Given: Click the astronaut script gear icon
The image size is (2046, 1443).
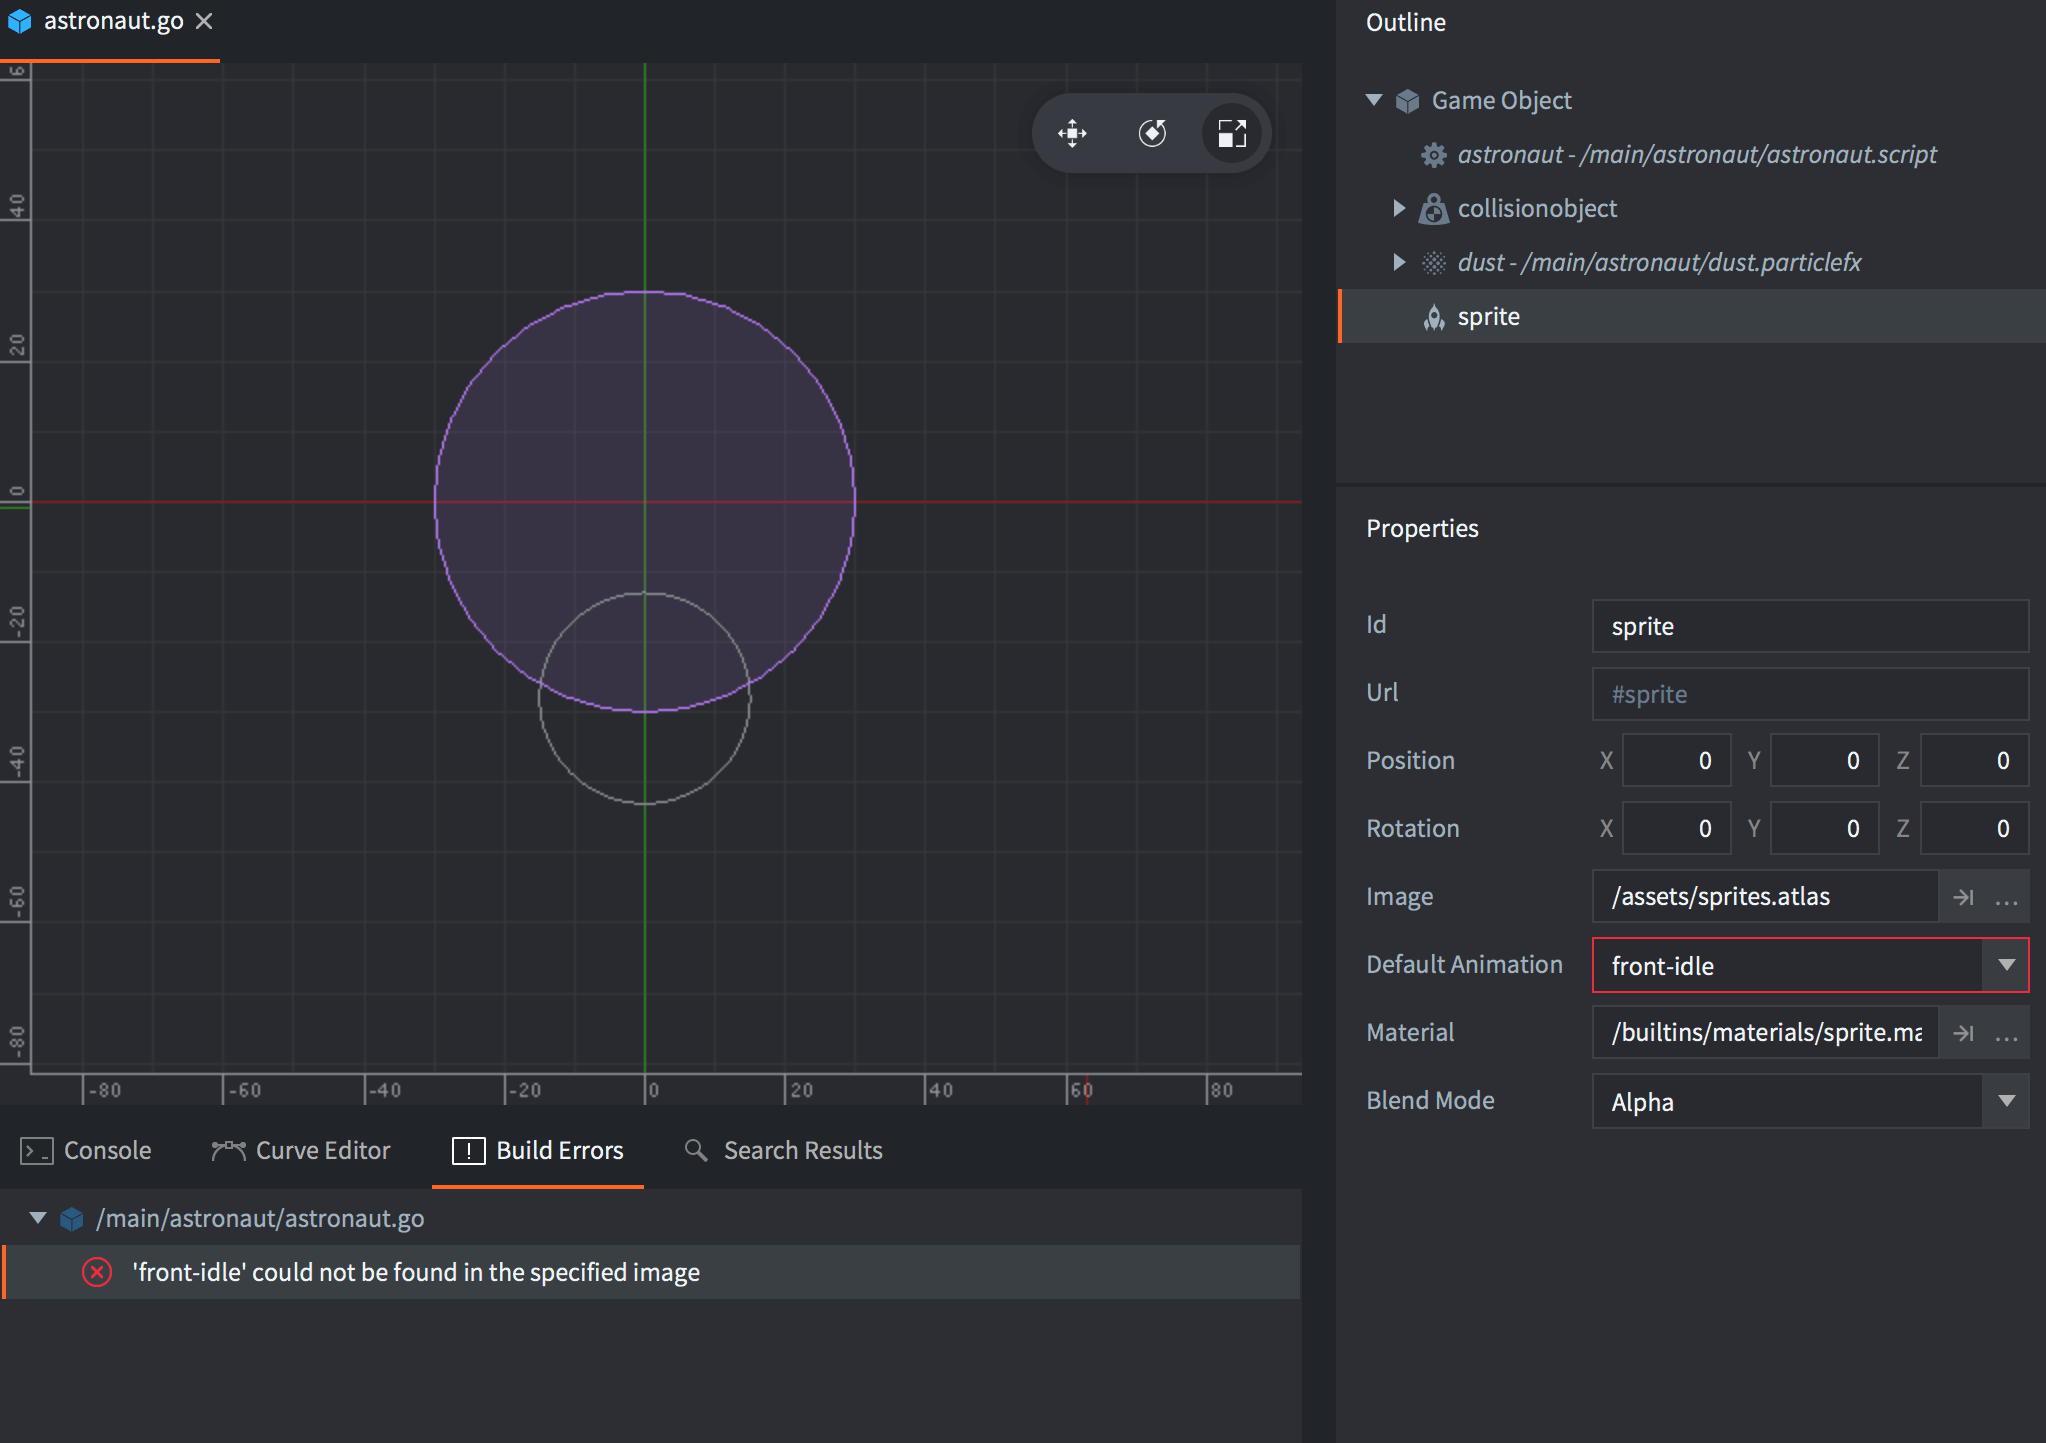Looking at the screenshot, I should [x=1433, y=155].
